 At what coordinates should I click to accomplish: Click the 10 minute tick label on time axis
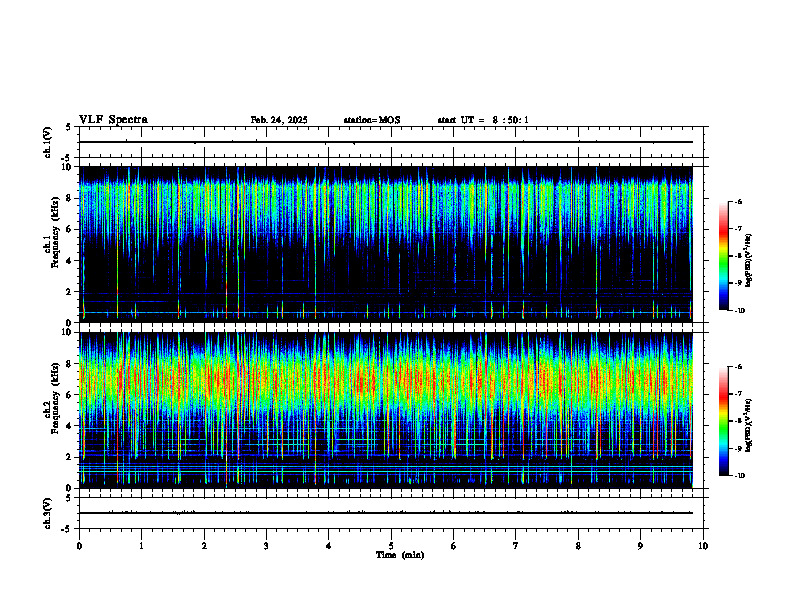(703, 546)
